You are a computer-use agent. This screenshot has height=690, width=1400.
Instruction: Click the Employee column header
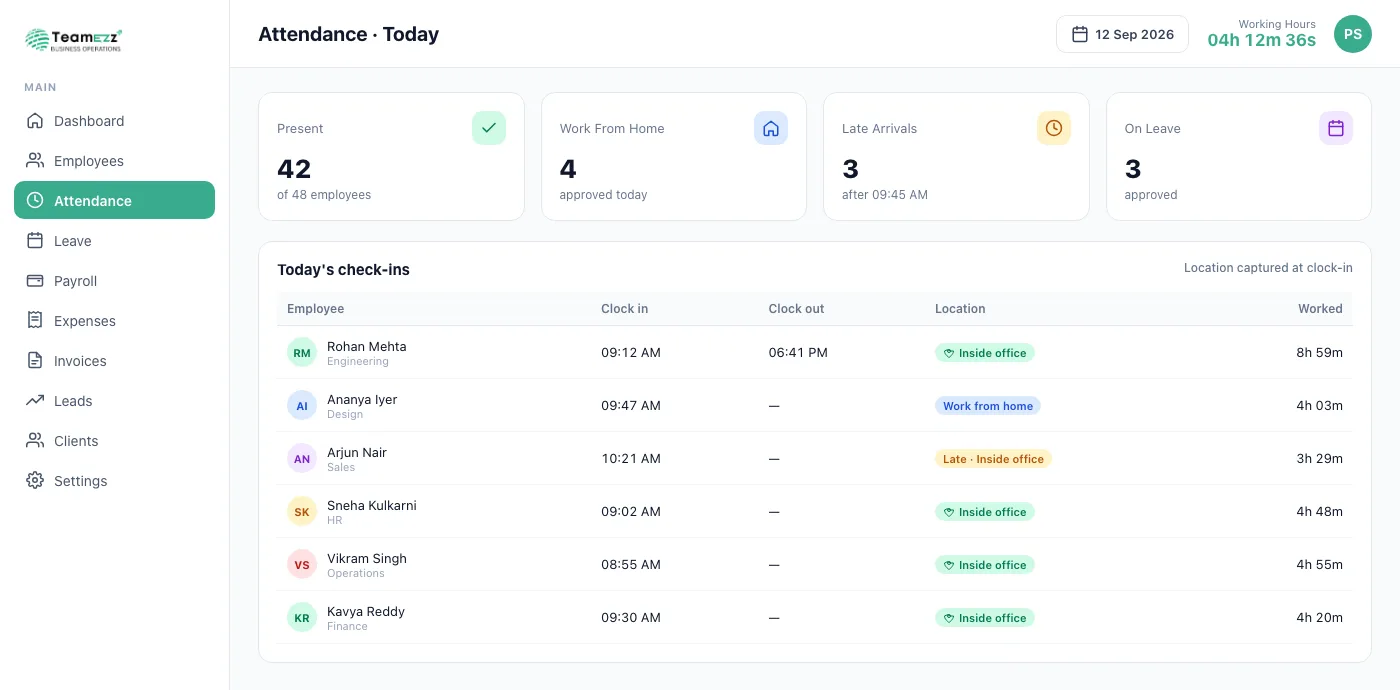click(315, 309)
